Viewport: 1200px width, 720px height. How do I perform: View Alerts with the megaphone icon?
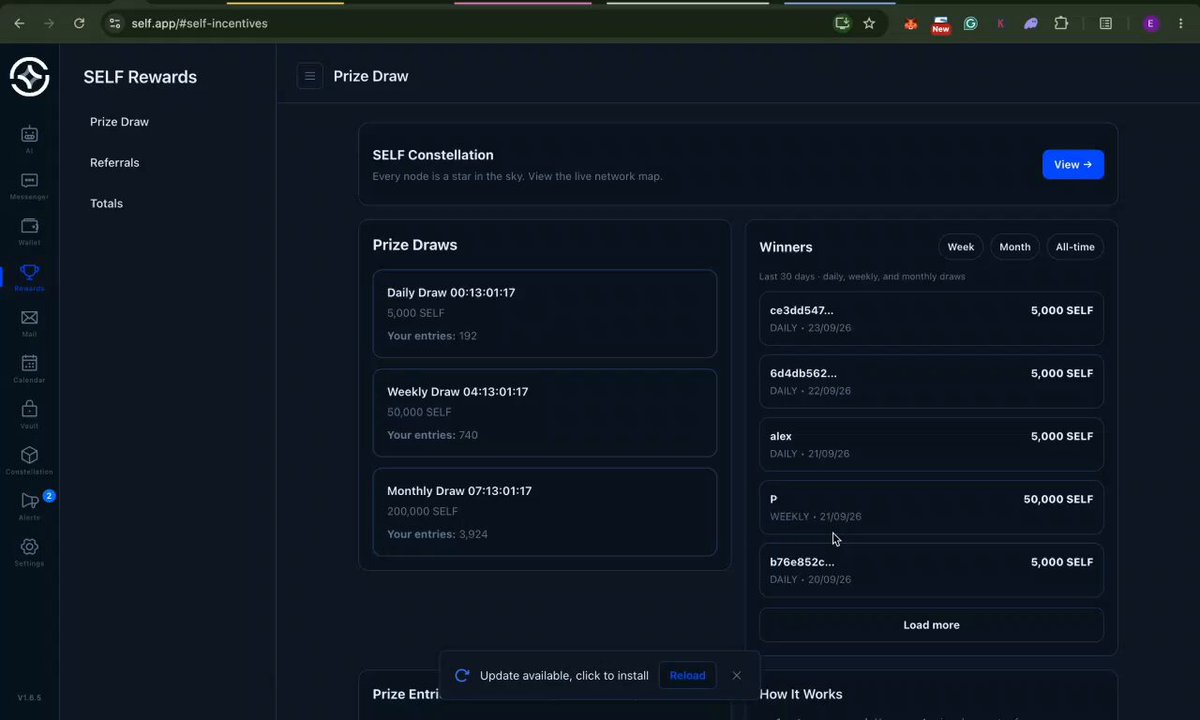pyautogui.click(x=29, y=505)
